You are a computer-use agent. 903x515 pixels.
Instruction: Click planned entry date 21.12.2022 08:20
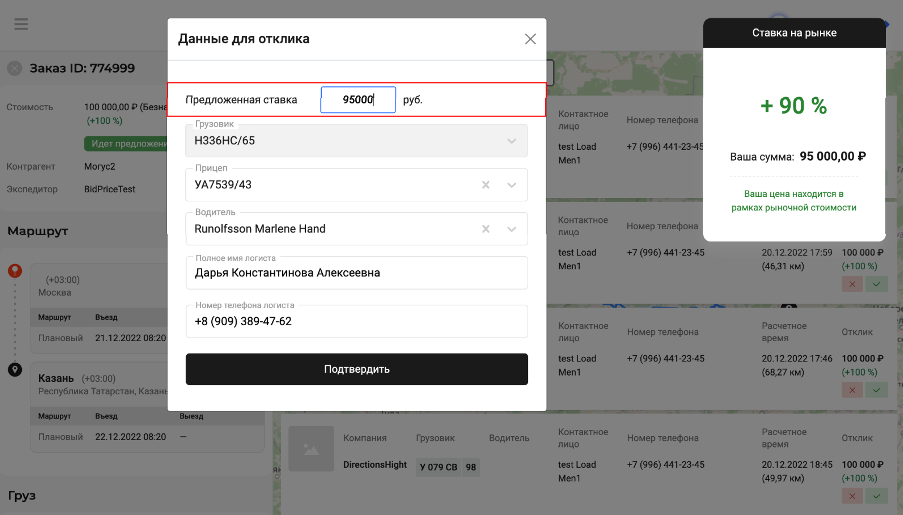(x=131, y=338)
